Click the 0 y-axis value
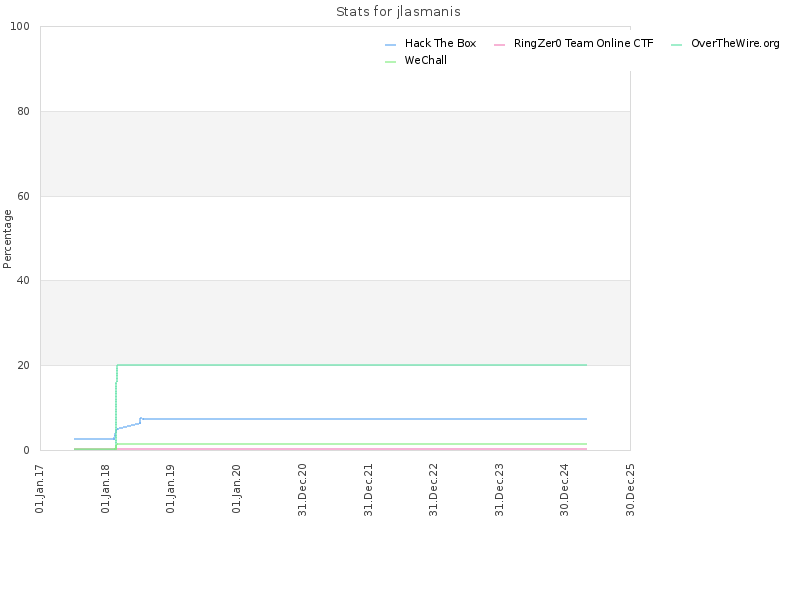The image size is (800, 600). [x=27, y=451]
